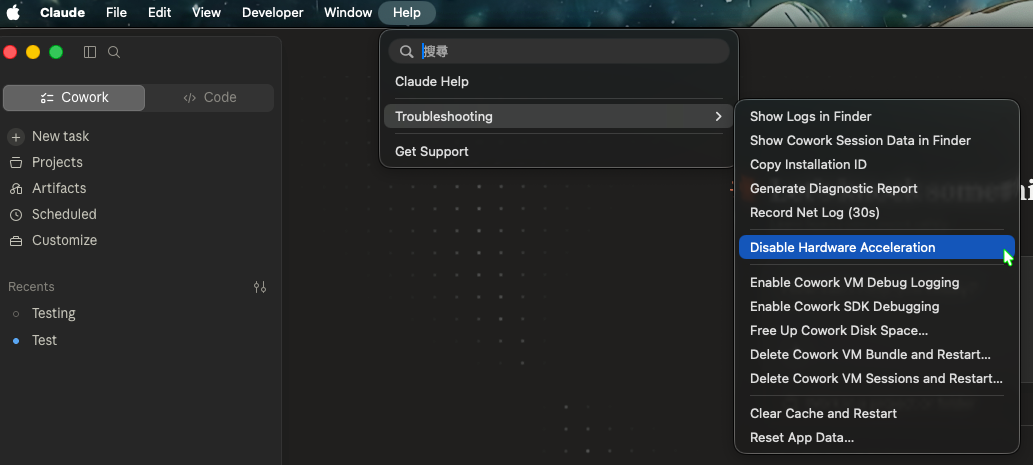
Task: Disable Hardware Acceleration menu option
Action: tap(876, 248)
